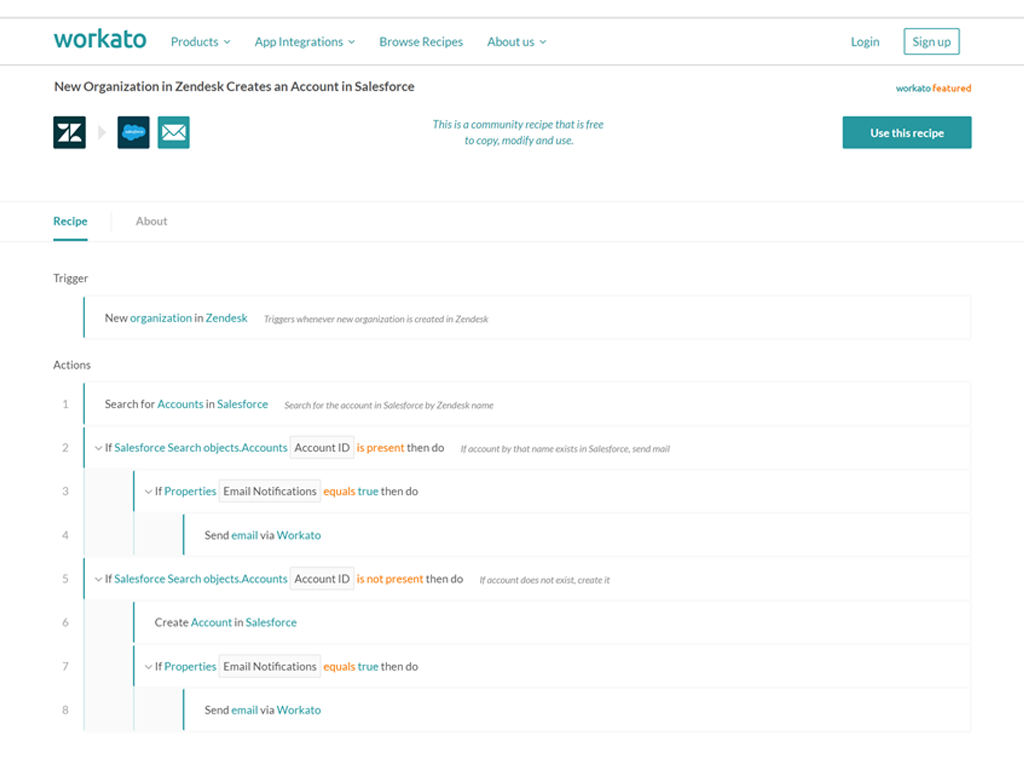1024x768 pixels.
Task: Collapse step 7 Email Notifications condition
Action: (148, 667)
